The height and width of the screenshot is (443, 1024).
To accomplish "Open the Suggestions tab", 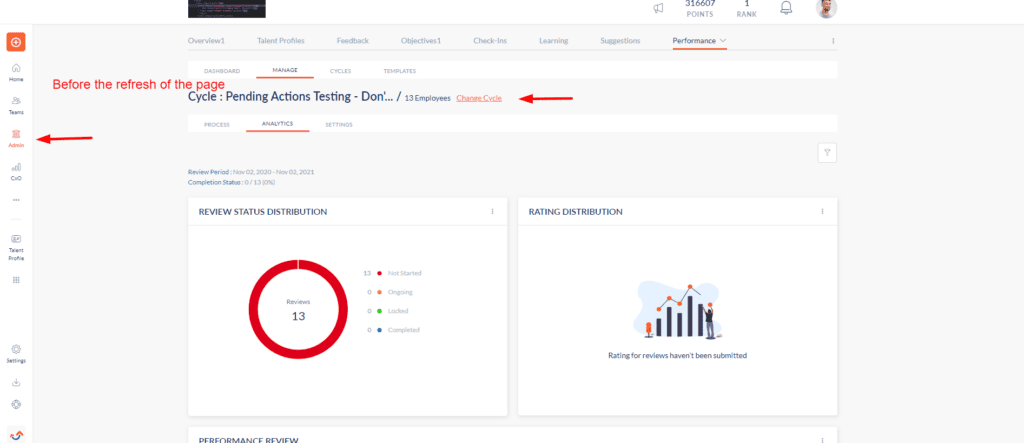I will click(x=620, y=41).
